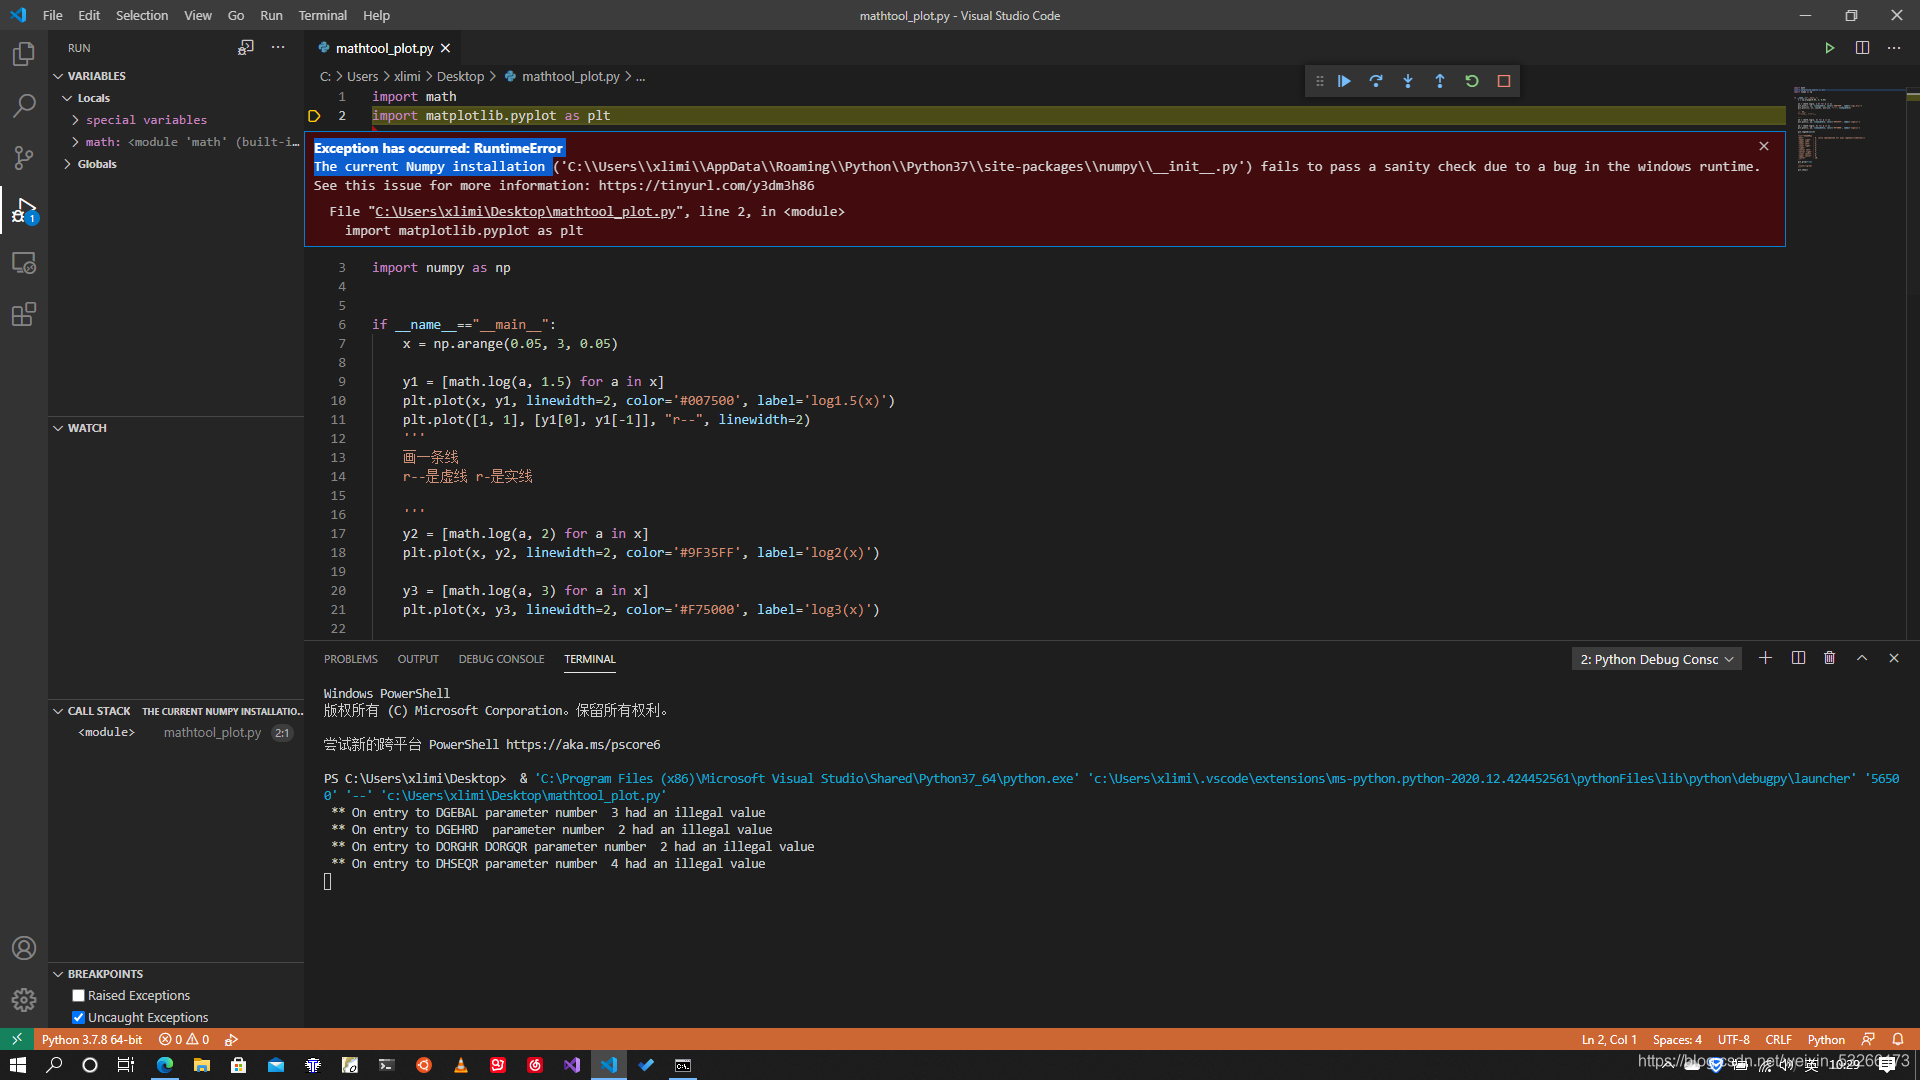Screen dimensions: 1920x1080
Task: Open the Extensions sidebar view
Action: [24, 315]
